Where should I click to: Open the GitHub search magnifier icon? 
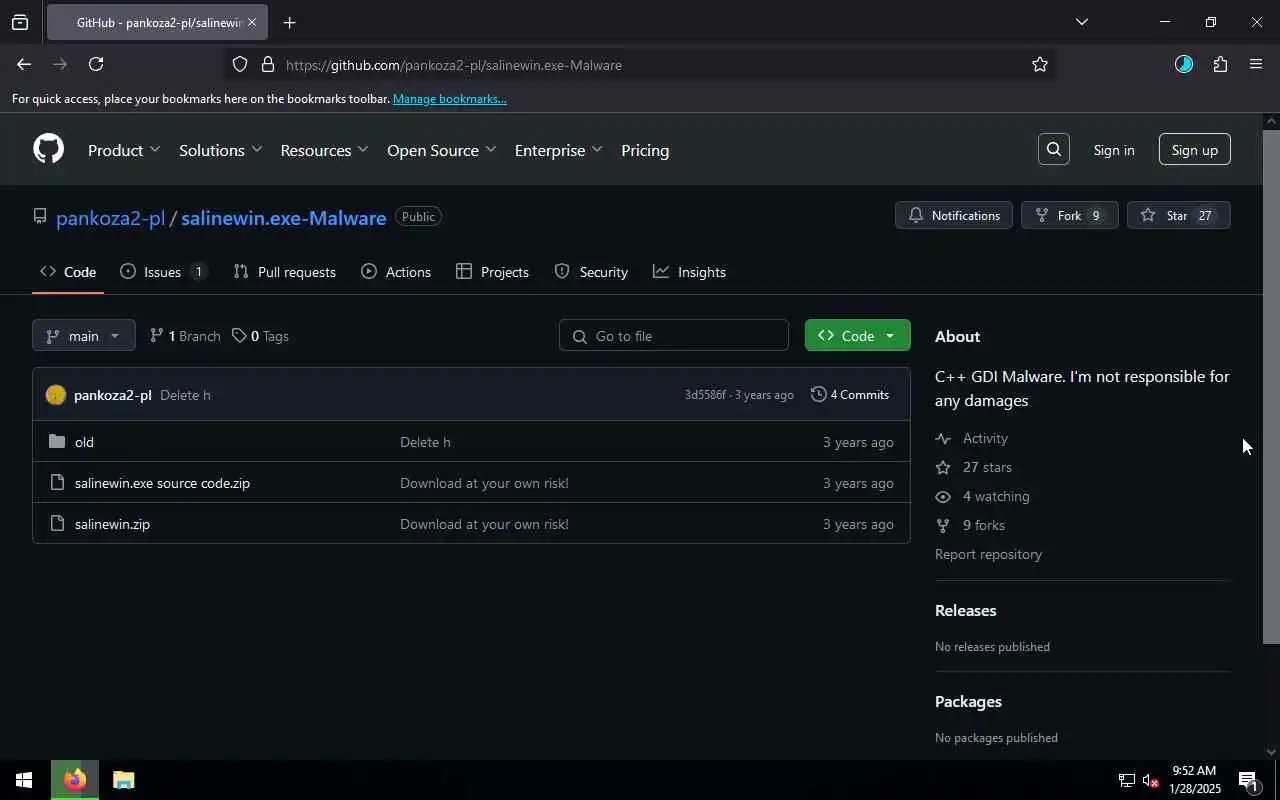(1053, 149)
